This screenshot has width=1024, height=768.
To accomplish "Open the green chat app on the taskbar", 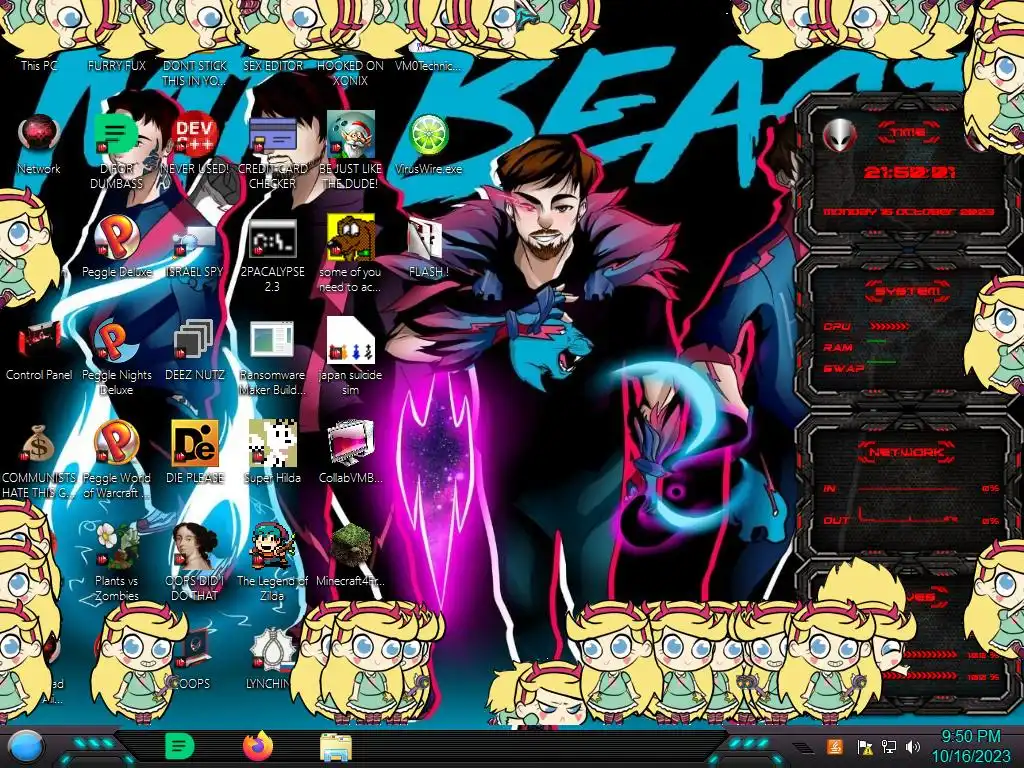I will 180,746.
